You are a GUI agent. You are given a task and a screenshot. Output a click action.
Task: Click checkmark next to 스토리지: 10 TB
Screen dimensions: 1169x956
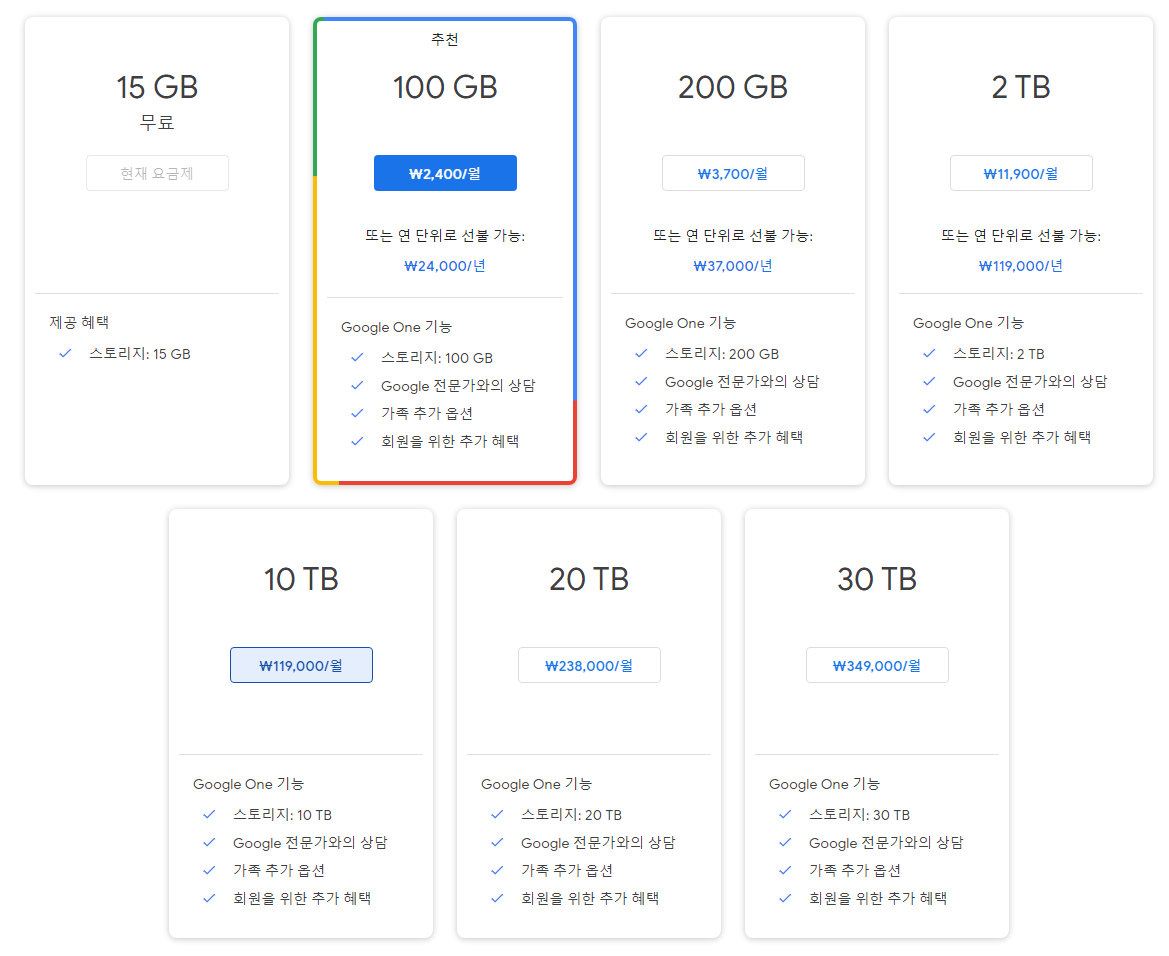click(209, 814)
